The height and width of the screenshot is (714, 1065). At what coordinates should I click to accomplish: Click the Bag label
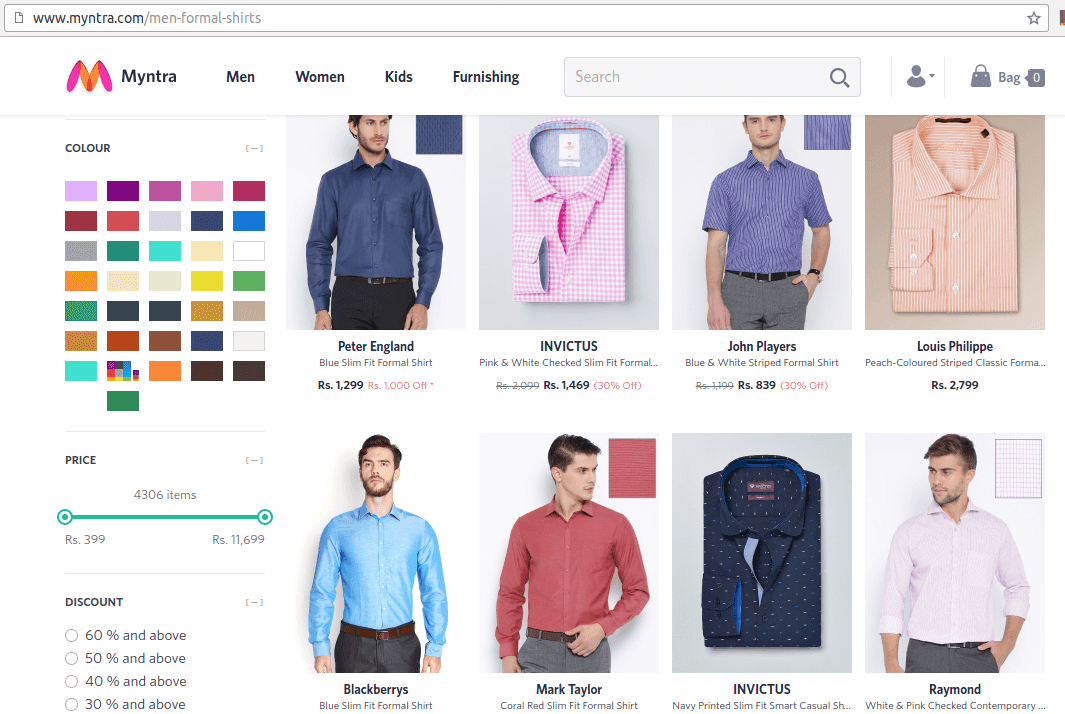point(1009,77)
